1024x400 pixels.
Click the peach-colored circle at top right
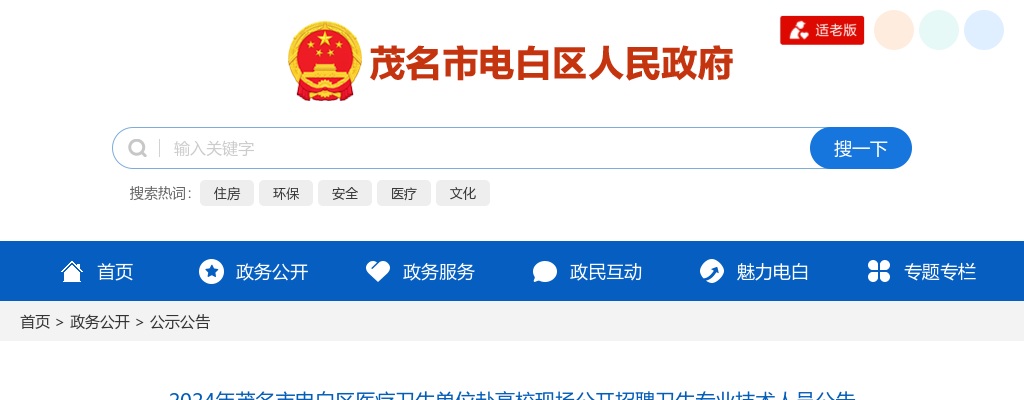pyautogui.click(x=893, y=30)
